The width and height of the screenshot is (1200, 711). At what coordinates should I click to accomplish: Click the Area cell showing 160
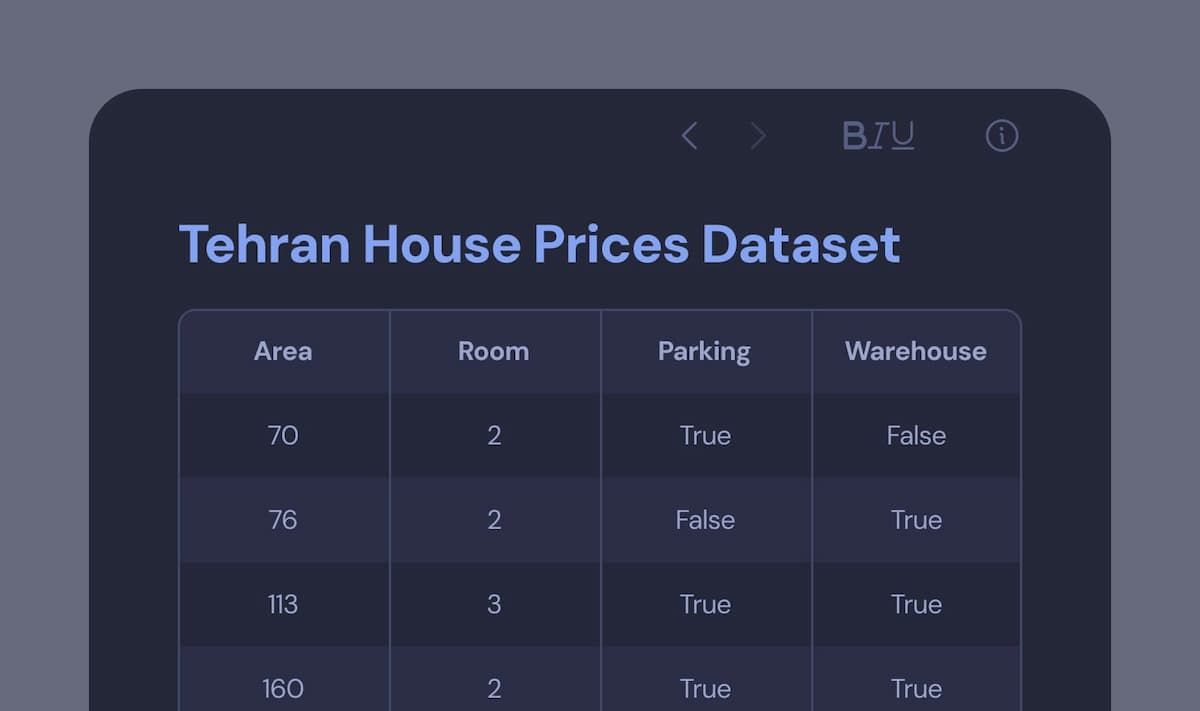pyautogui.click(x=283, y=688)
